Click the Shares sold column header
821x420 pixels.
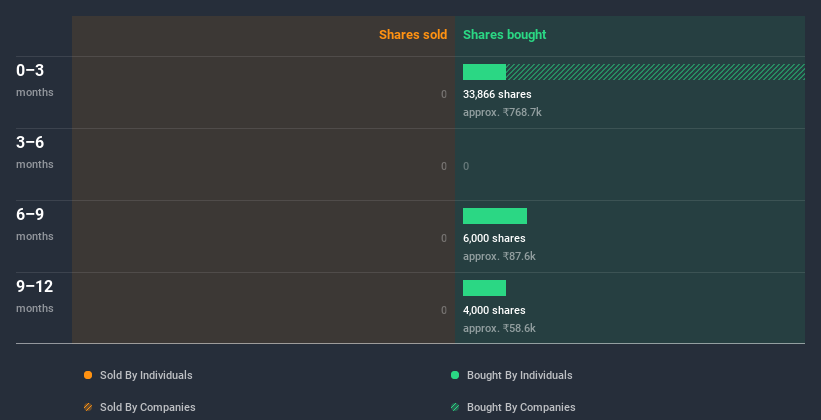pos(413,35)
